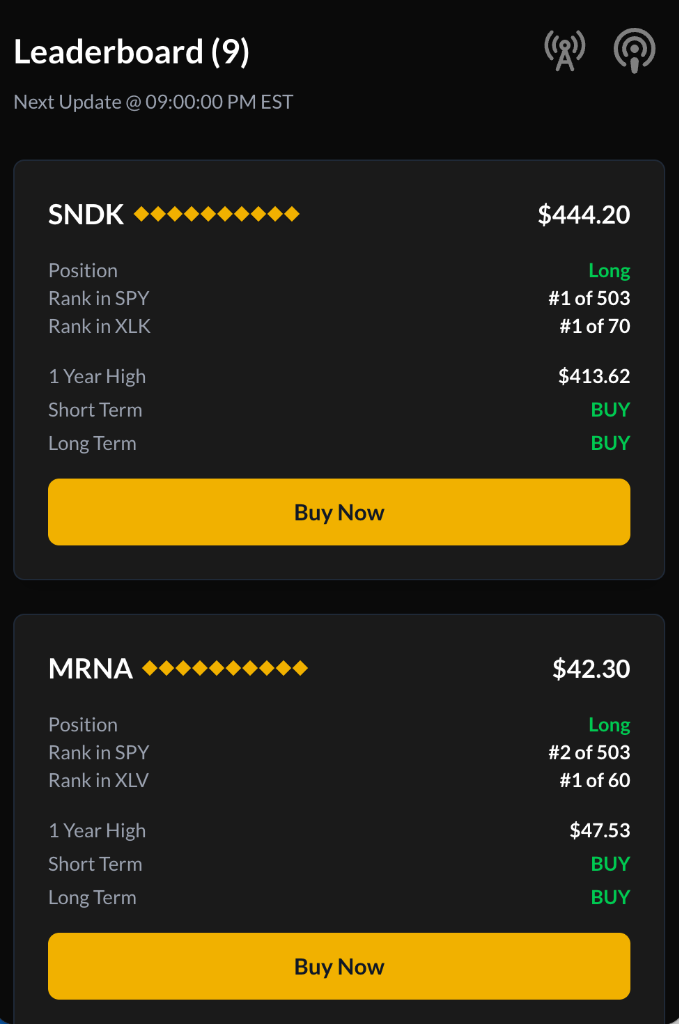679x1024 pixels.
Task: Select the SNDK ticker symbol
Action: click(x=85, y=213)
